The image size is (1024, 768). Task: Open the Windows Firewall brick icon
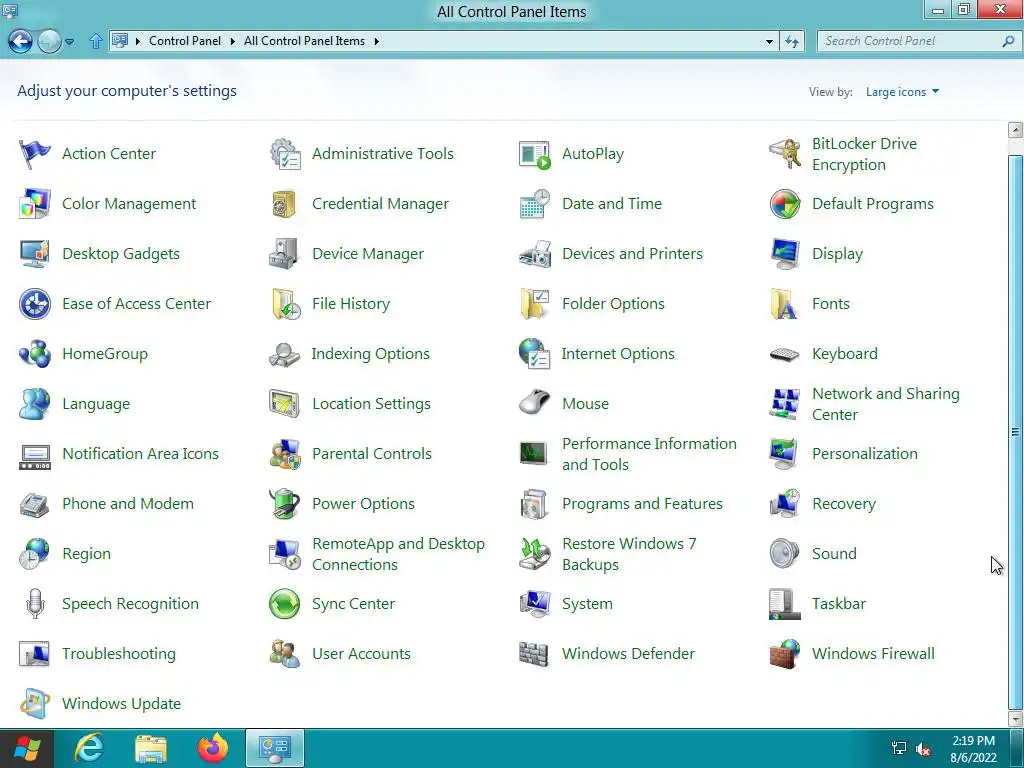coord(784,654)
